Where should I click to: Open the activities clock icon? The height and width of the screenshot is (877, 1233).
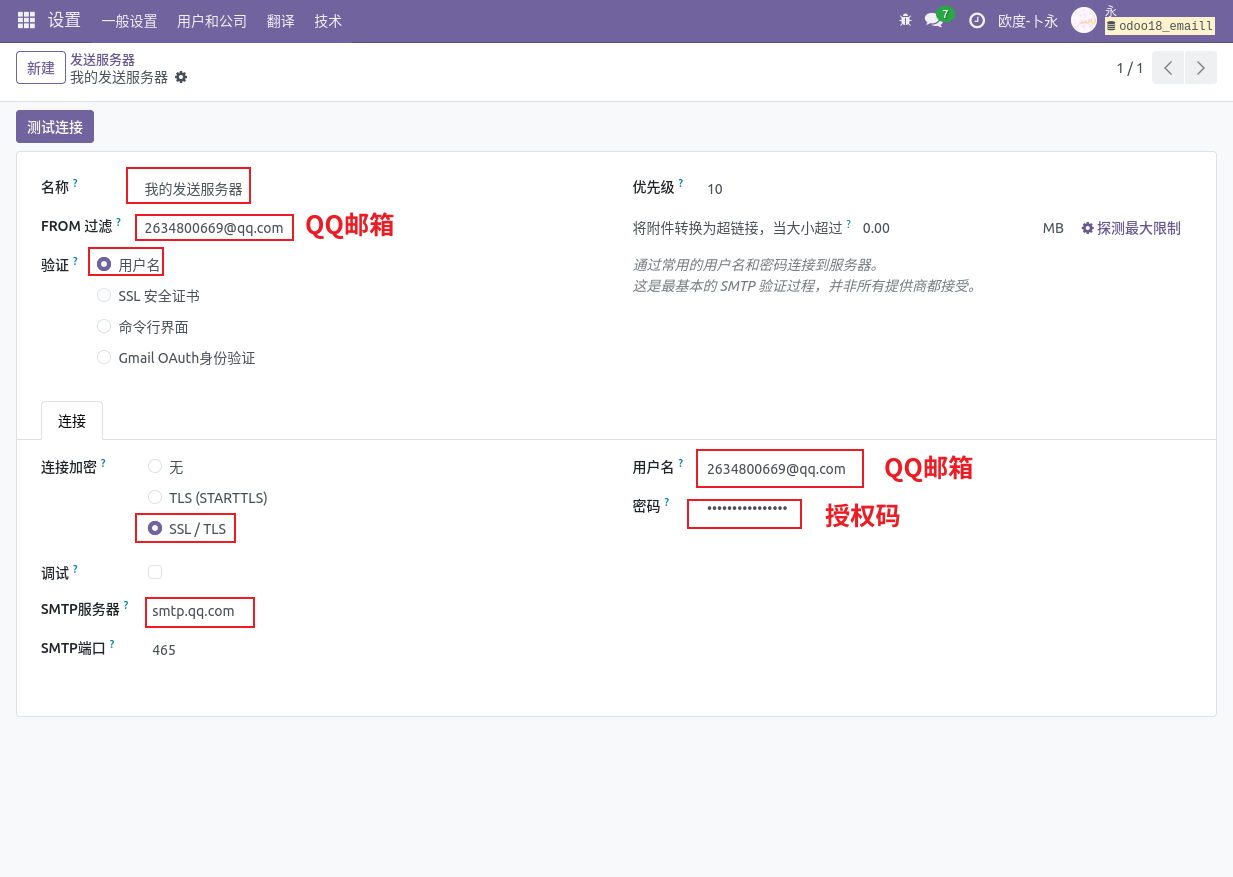tap(977, 20)
